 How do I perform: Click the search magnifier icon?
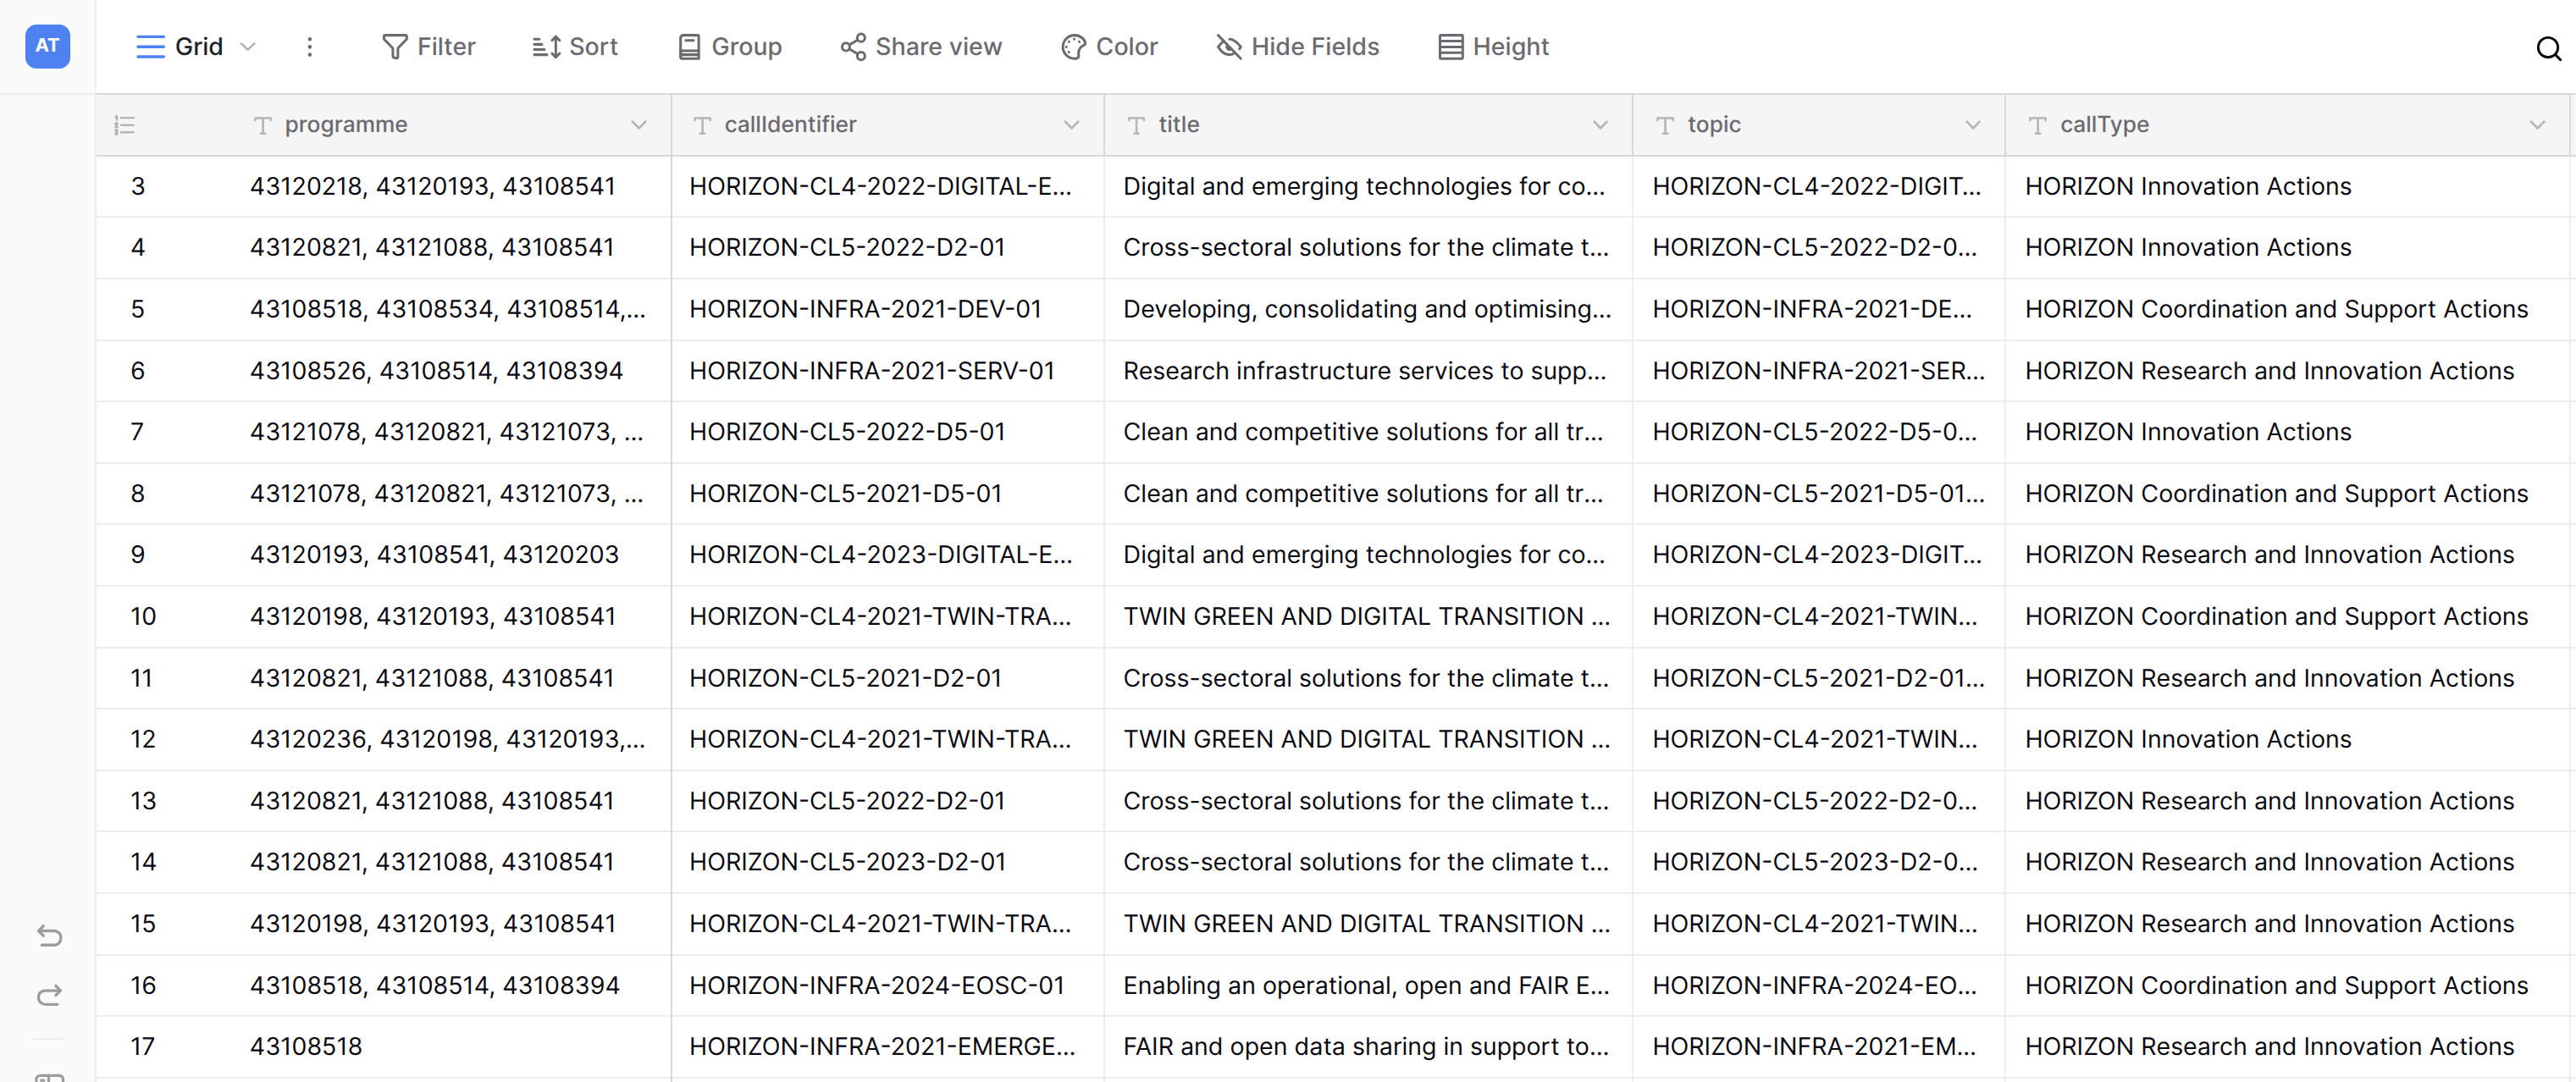click(2548, 48)
